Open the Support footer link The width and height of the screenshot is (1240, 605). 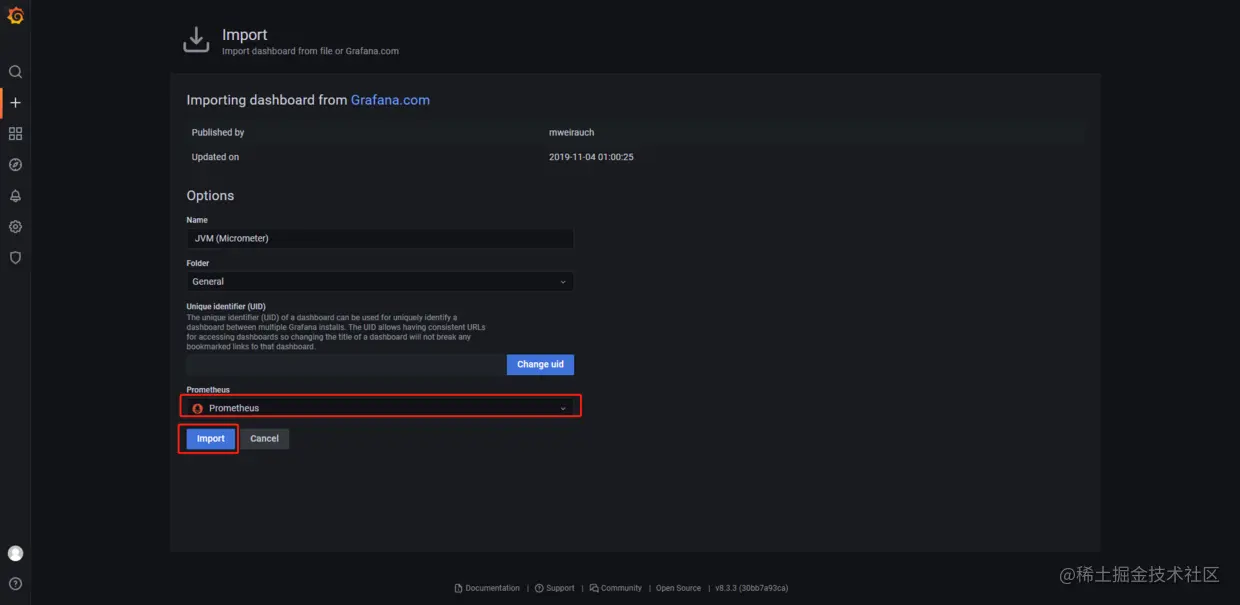coord(555,588)
